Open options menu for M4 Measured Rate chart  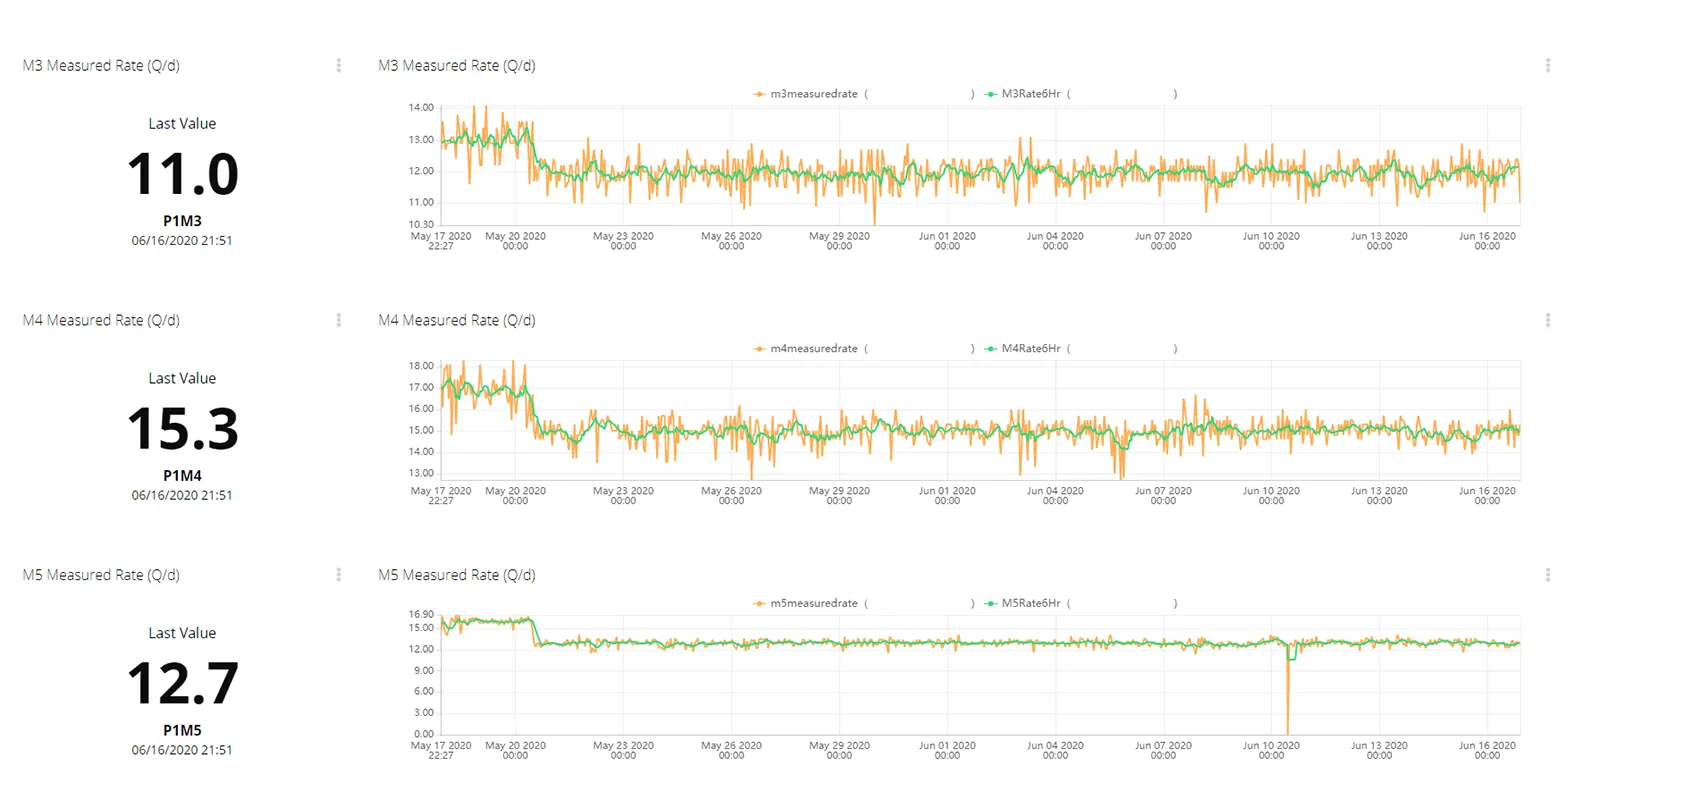pos(1548,320)
